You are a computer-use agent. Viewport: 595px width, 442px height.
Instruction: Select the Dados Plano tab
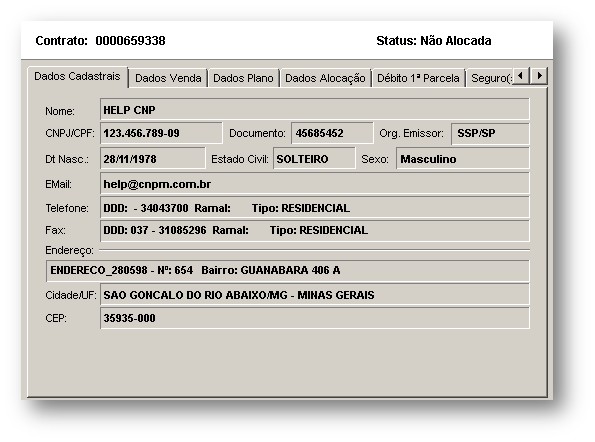(x=243, y=78)
